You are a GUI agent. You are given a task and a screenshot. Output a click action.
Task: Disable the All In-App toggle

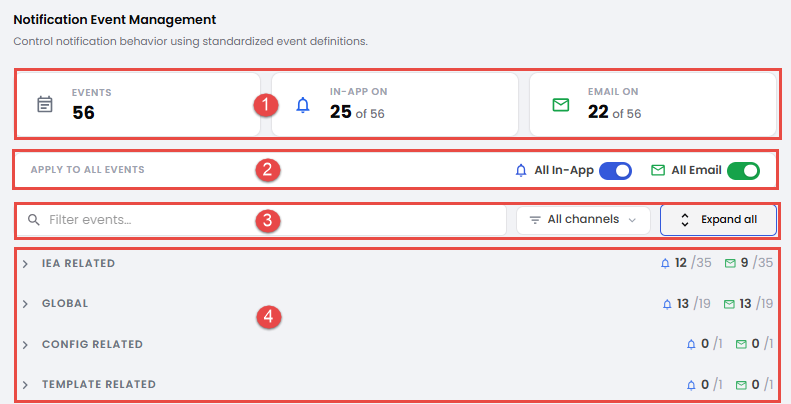click(615, 171)
